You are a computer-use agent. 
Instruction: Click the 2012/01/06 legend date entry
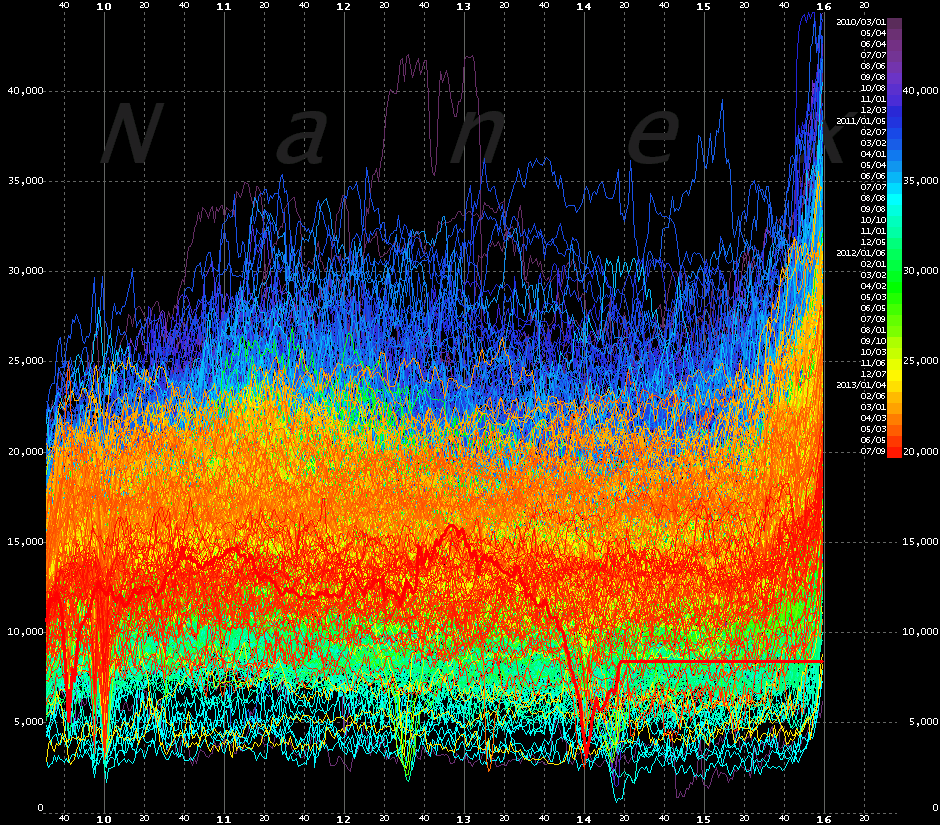pyautogui.click(x=860, y=253)
